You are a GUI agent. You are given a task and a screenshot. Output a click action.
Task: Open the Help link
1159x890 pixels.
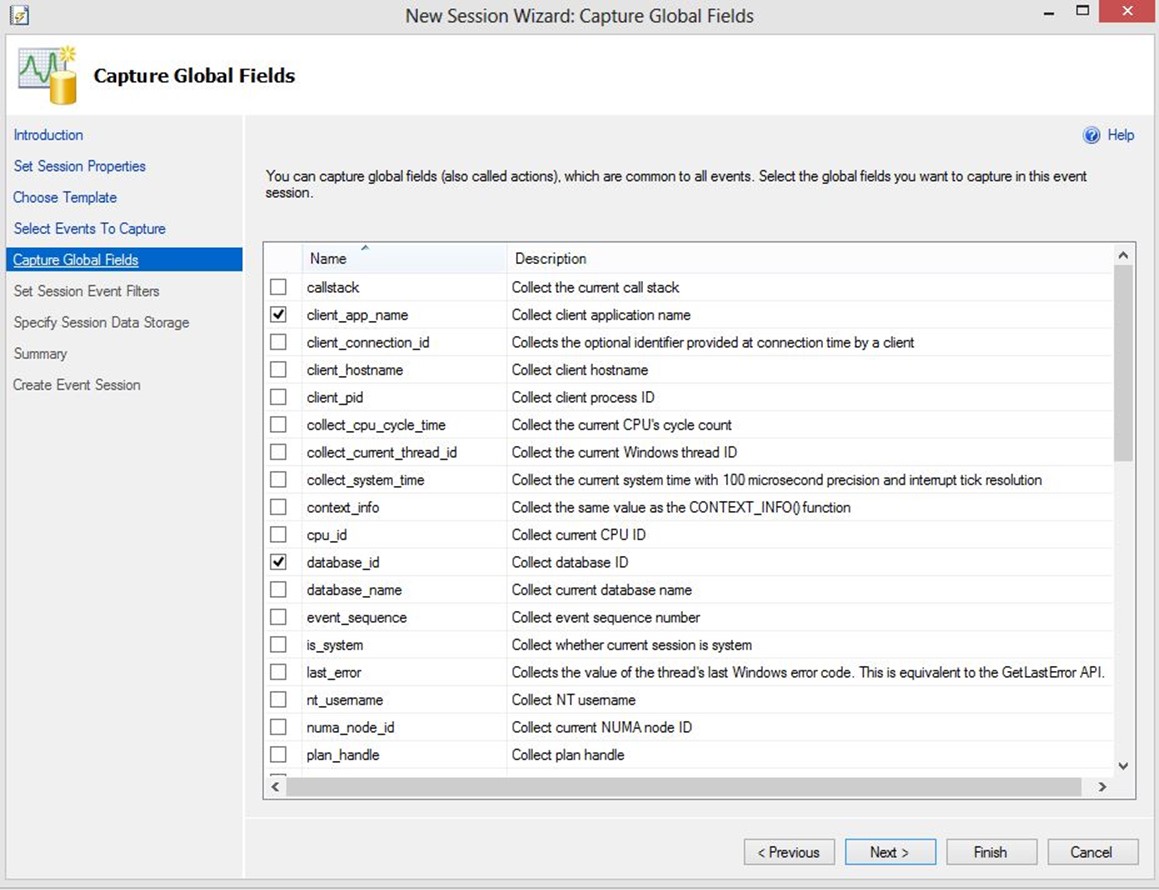coord(1121,135)
